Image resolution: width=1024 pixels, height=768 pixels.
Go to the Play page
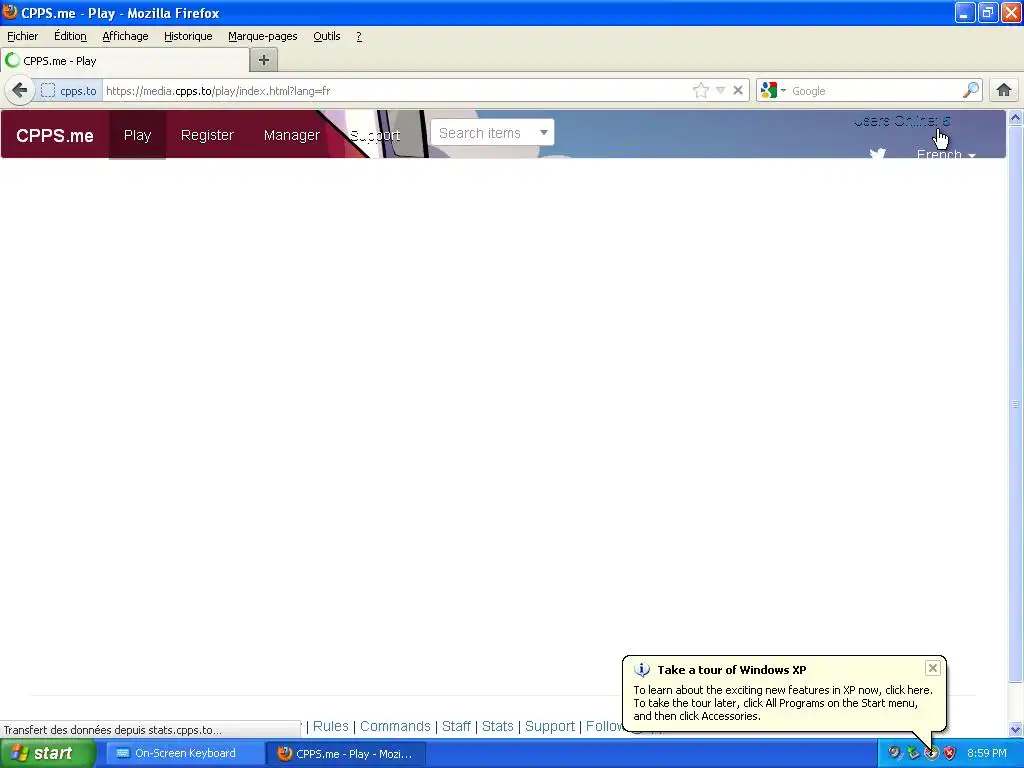(137, 135)
